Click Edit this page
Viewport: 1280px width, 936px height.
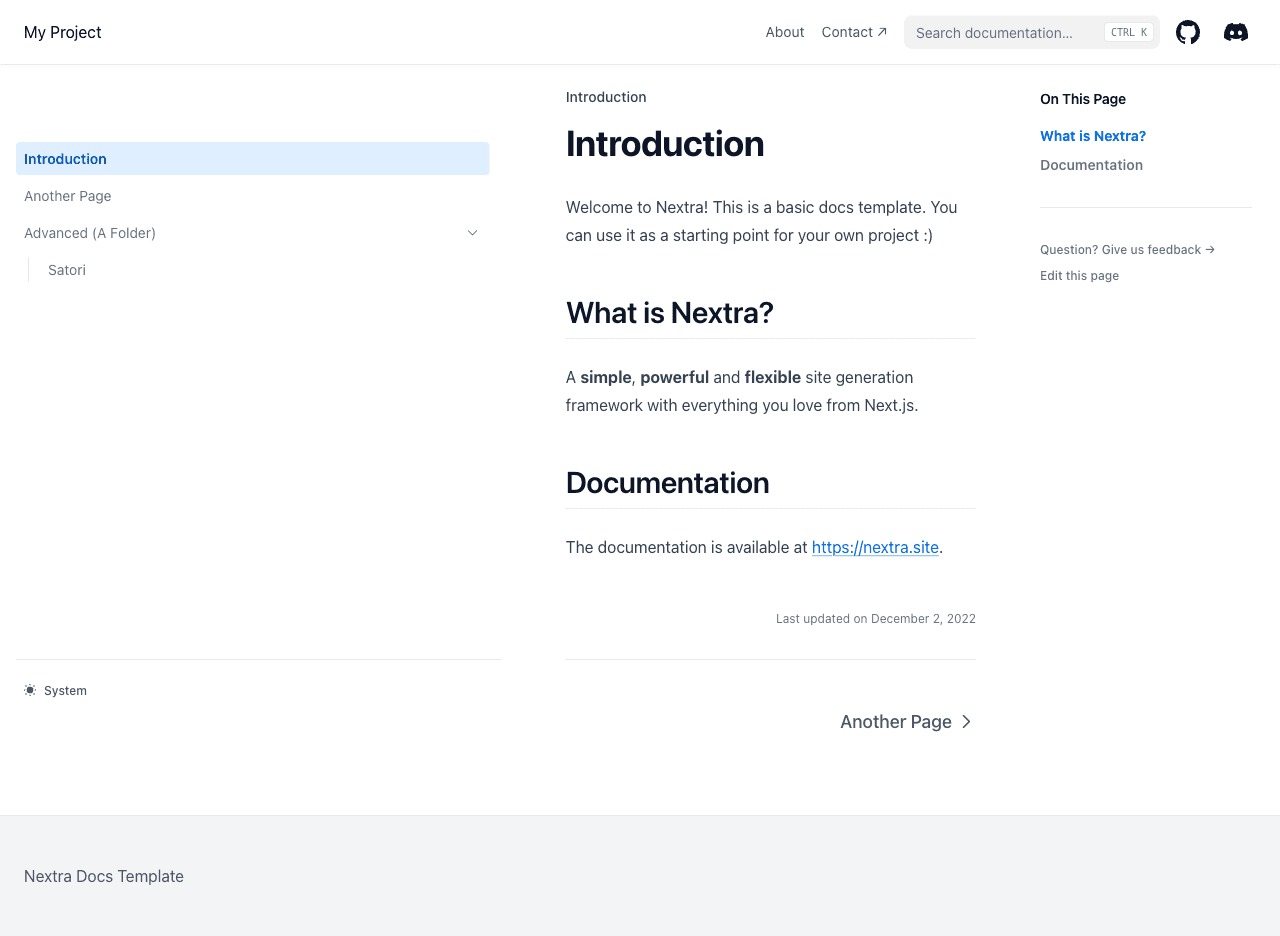pyautogui.click(x=1079, y=275)
